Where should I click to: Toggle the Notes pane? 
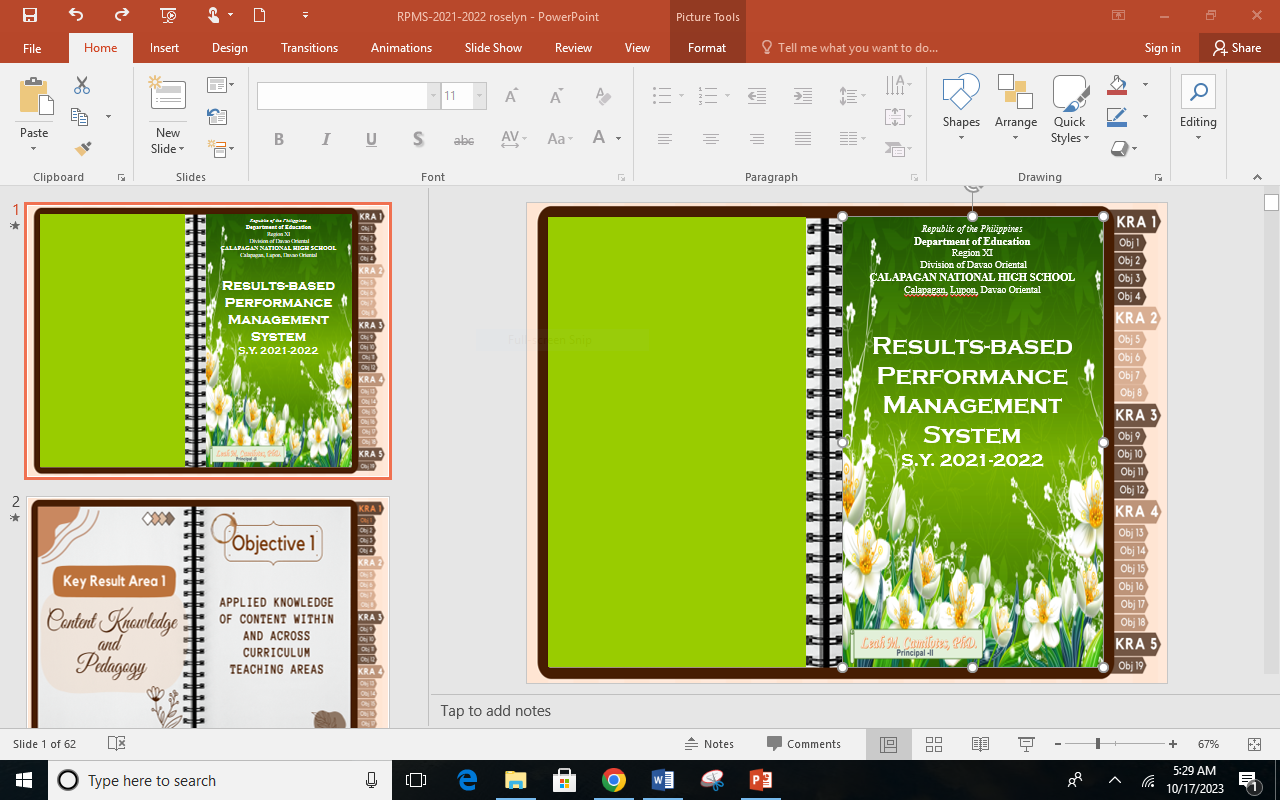(709, 744)
